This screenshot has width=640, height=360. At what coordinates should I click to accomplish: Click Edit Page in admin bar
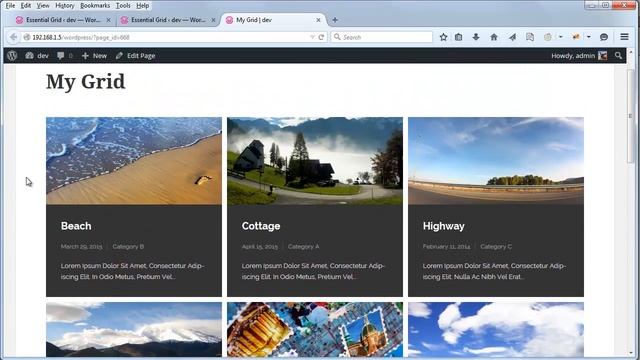click(136, 56)
